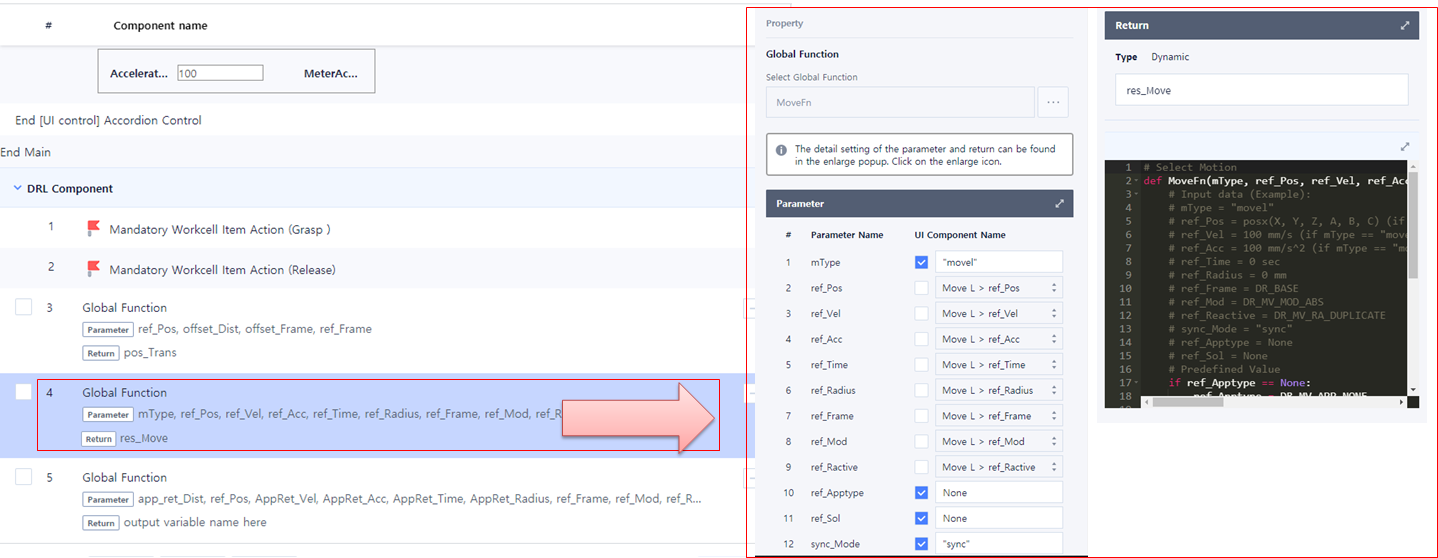Open the ref_Vel UI component dropdown
1438x558 pixels.
click(x=998, y=314)
